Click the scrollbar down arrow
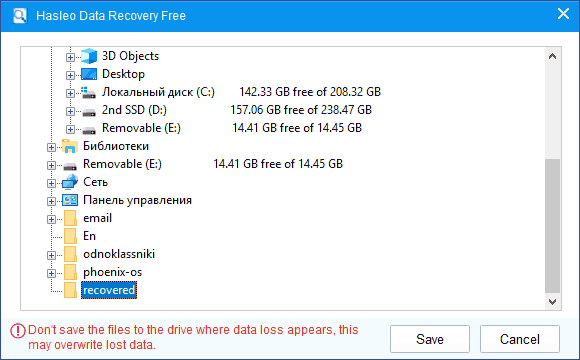Screen dimensions: 580x360 (553, 302)
